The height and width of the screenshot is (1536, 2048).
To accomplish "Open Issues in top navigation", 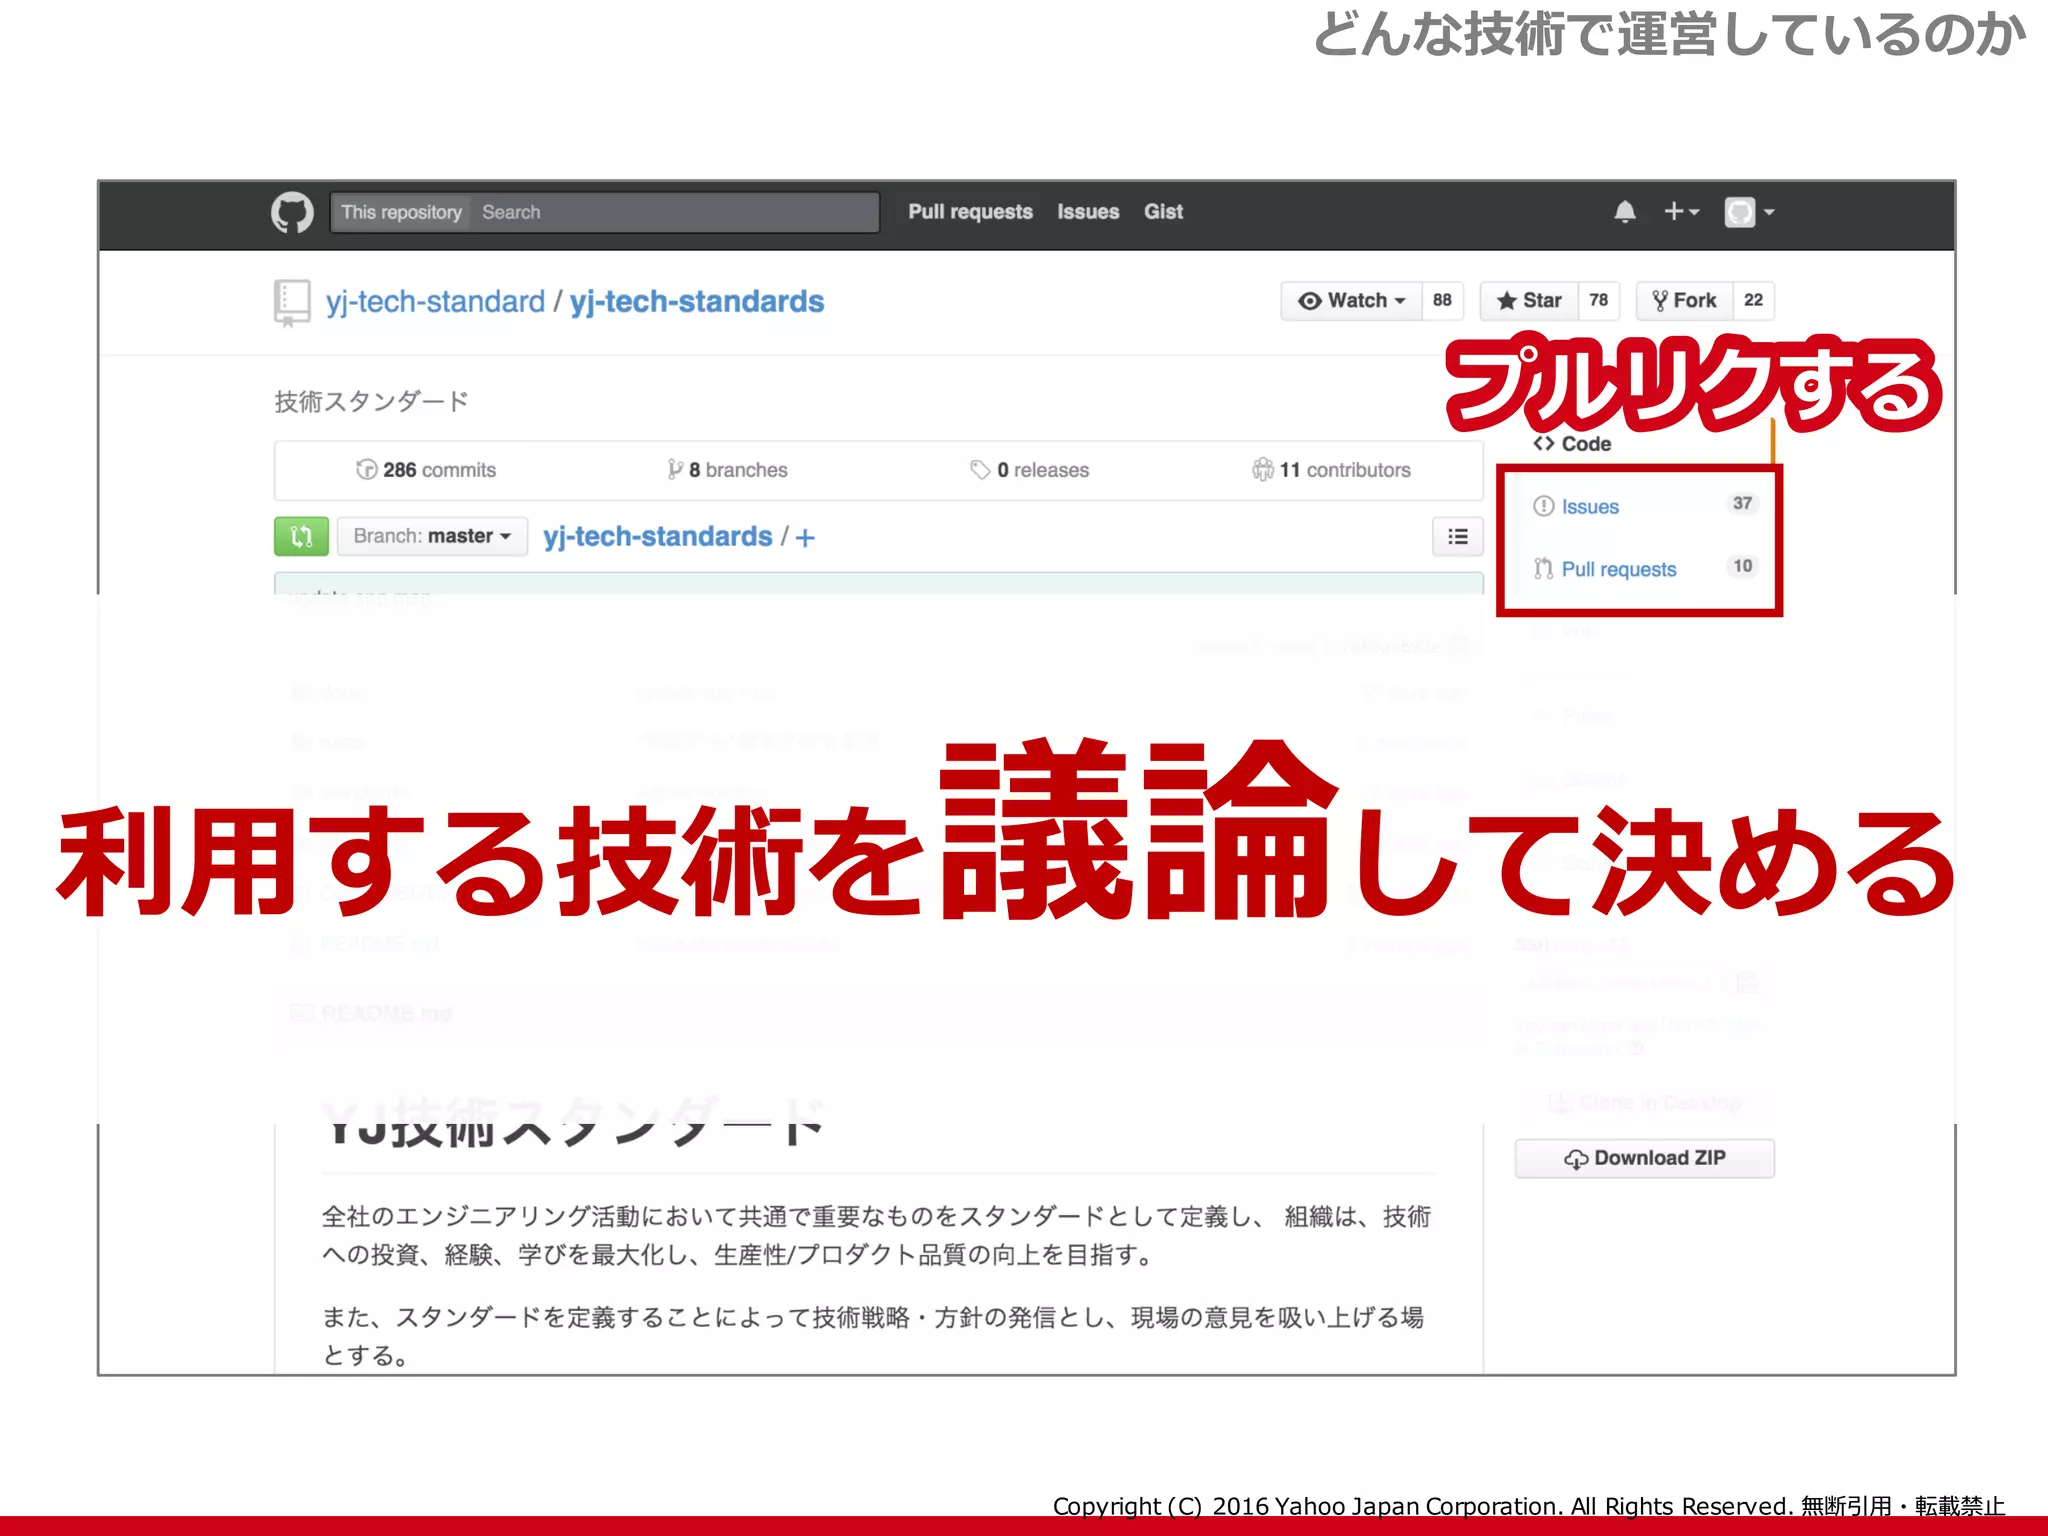I will pos(1088,212).
